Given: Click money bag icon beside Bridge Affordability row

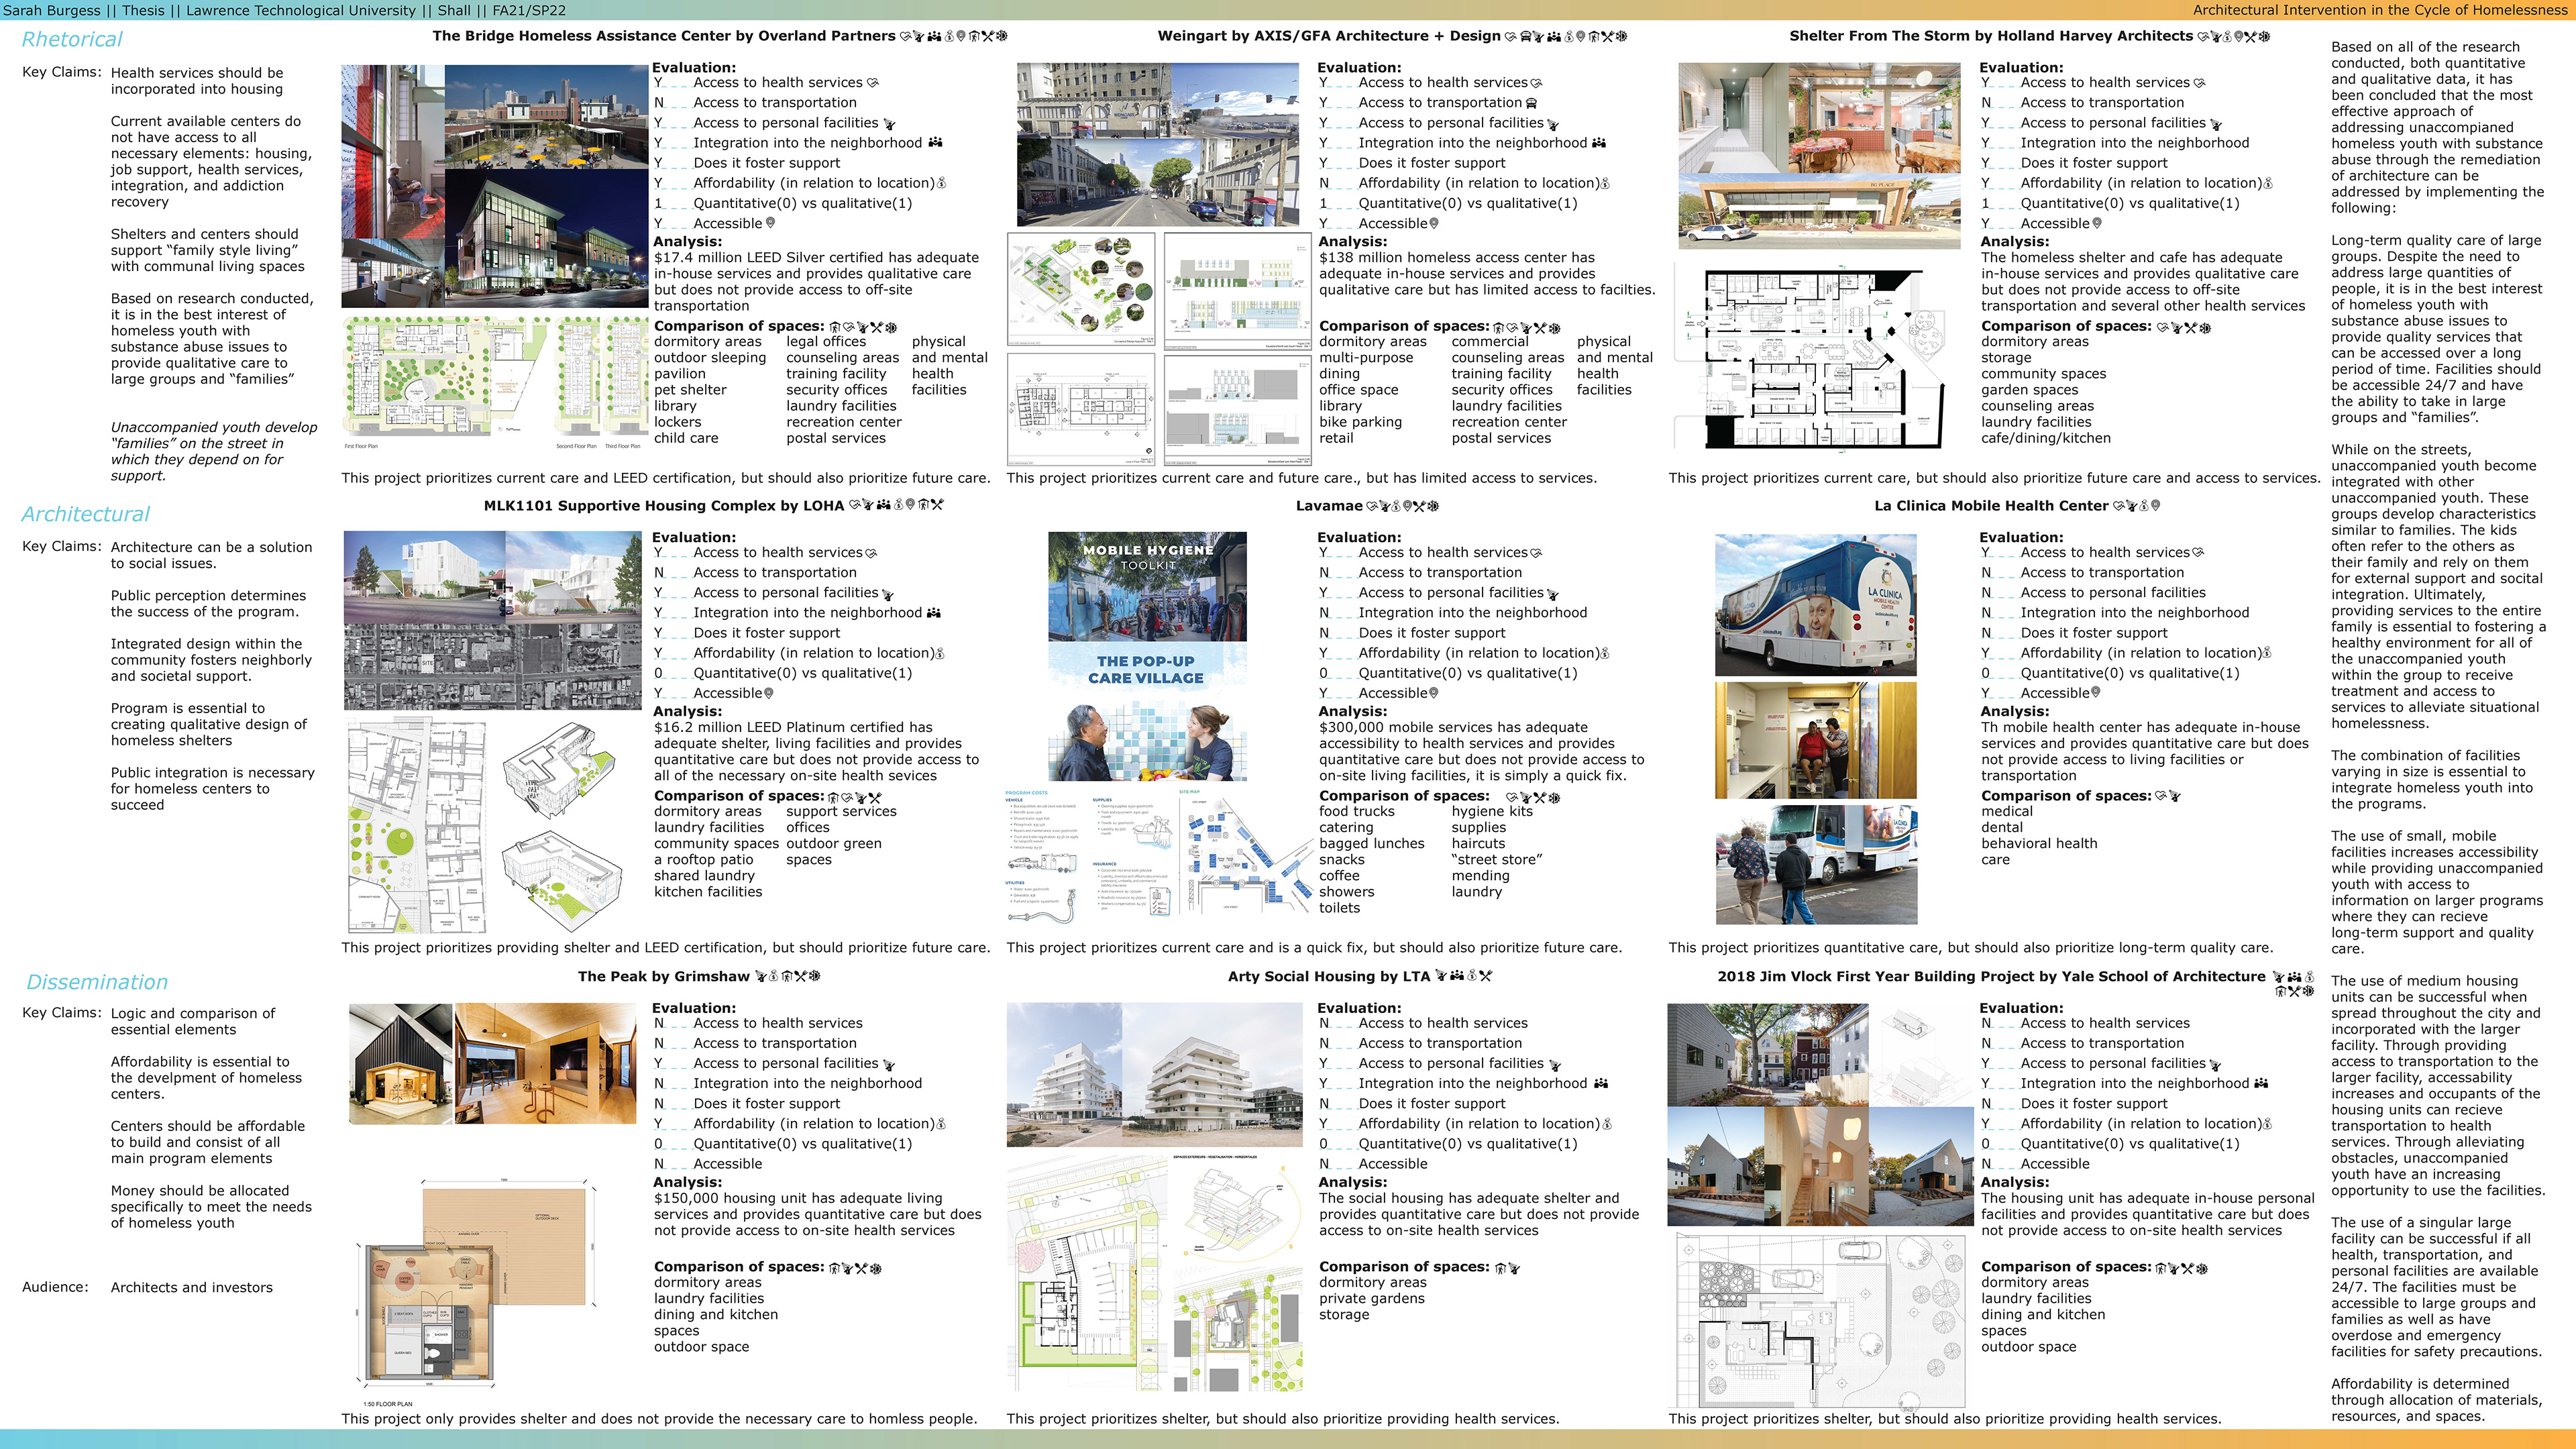Looking at the screenshot, I should tap(942, 183).
